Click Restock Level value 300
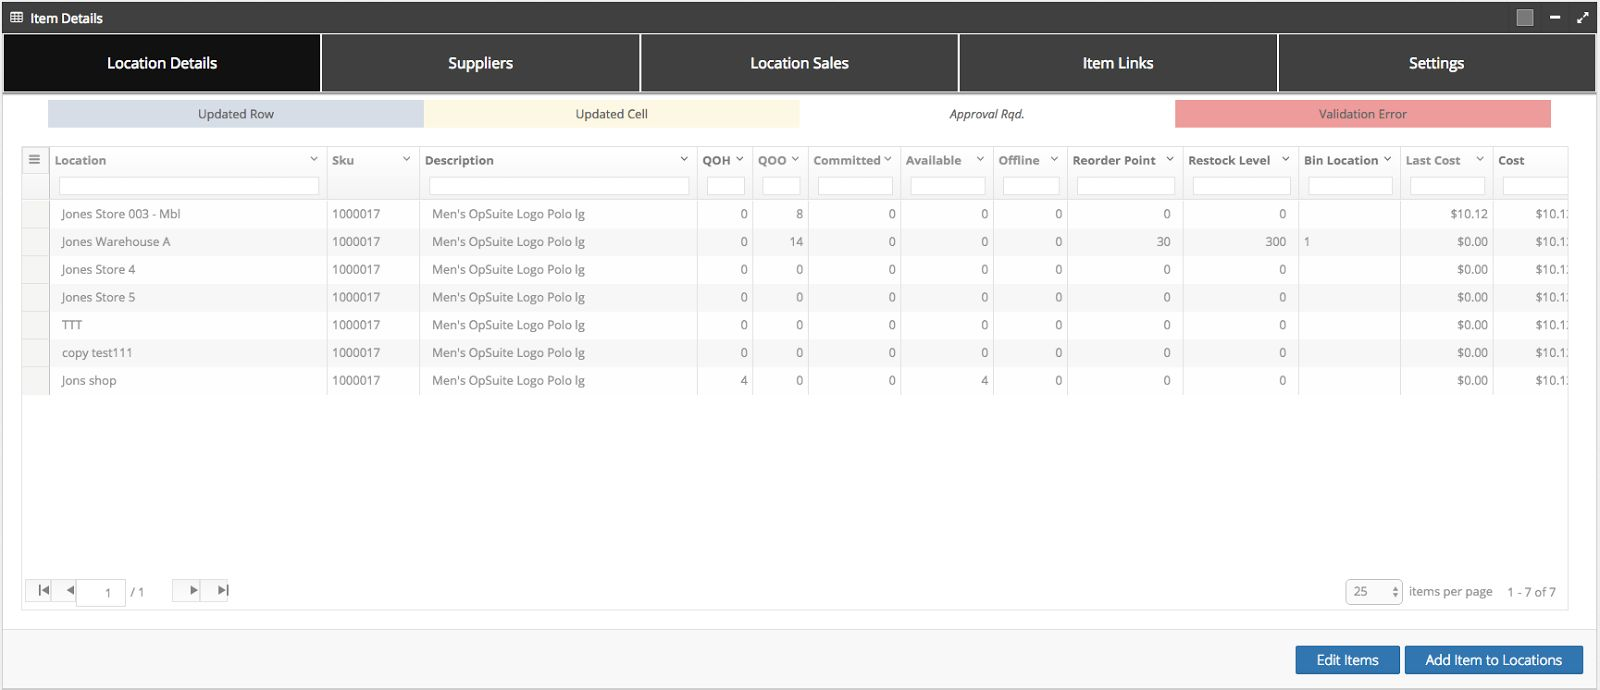This screenshot has width=1600, height=690. tap(1275, 242)
